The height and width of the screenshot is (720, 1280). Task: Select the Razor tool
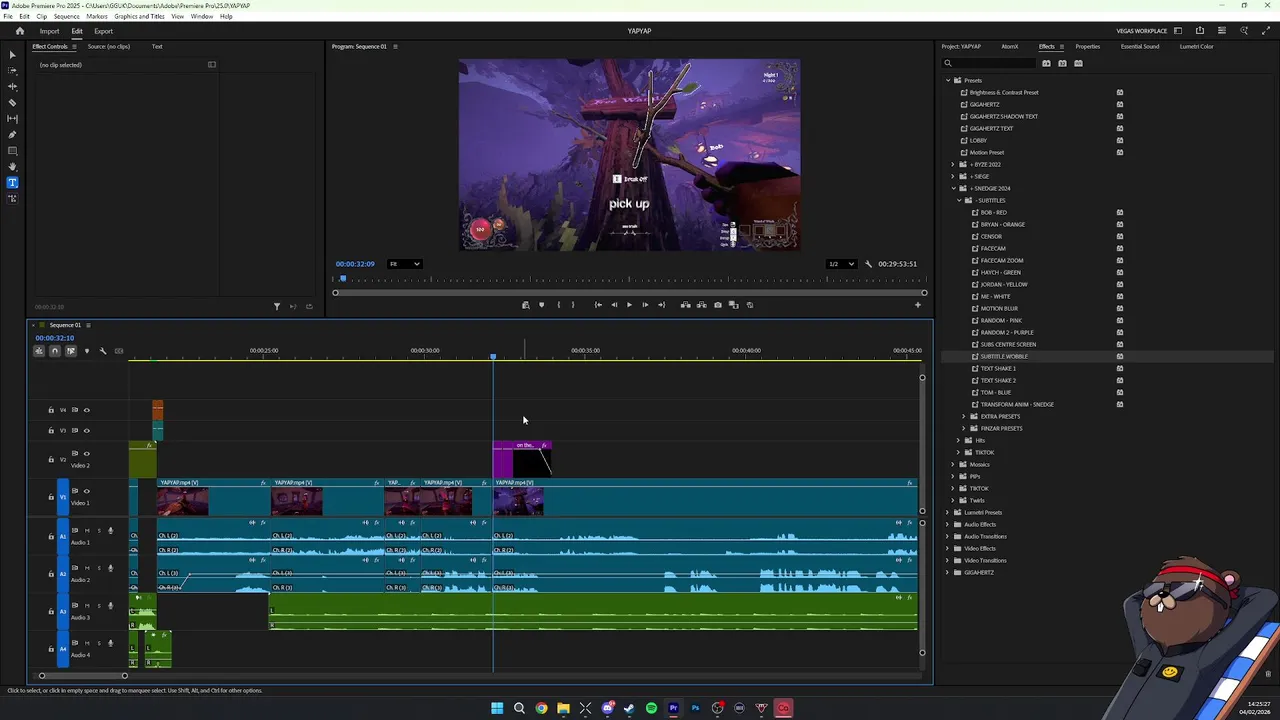coord(12,103)
